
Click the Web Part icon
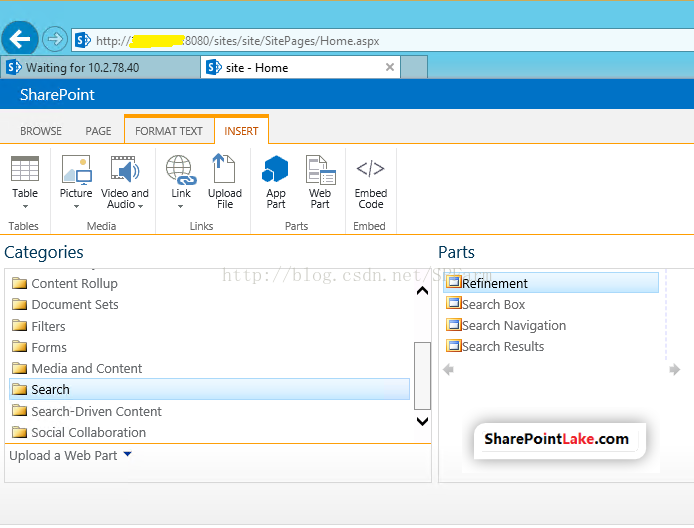coord(320,170)
